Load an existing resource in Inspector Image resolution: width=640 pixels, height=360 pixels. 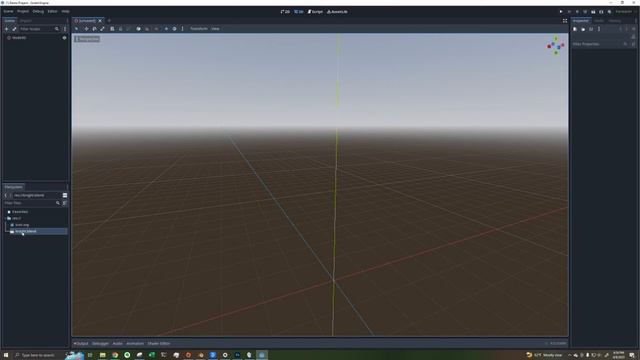point(583,29)
